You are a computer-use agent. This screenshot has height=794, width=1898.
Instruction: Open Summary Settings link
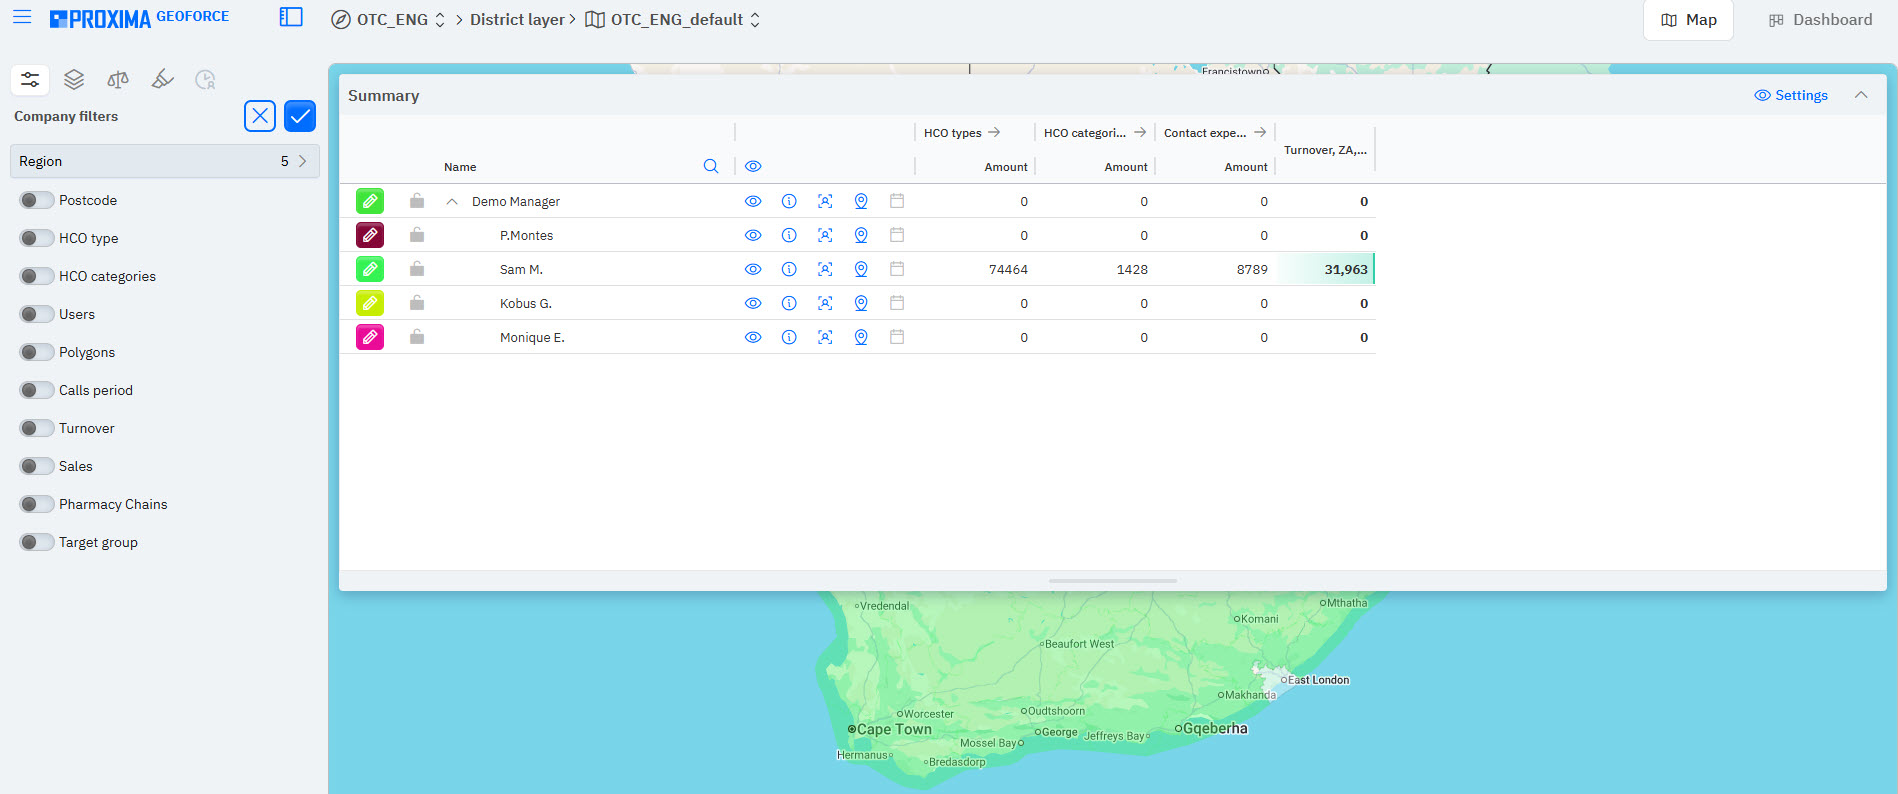pos(1791,95)
